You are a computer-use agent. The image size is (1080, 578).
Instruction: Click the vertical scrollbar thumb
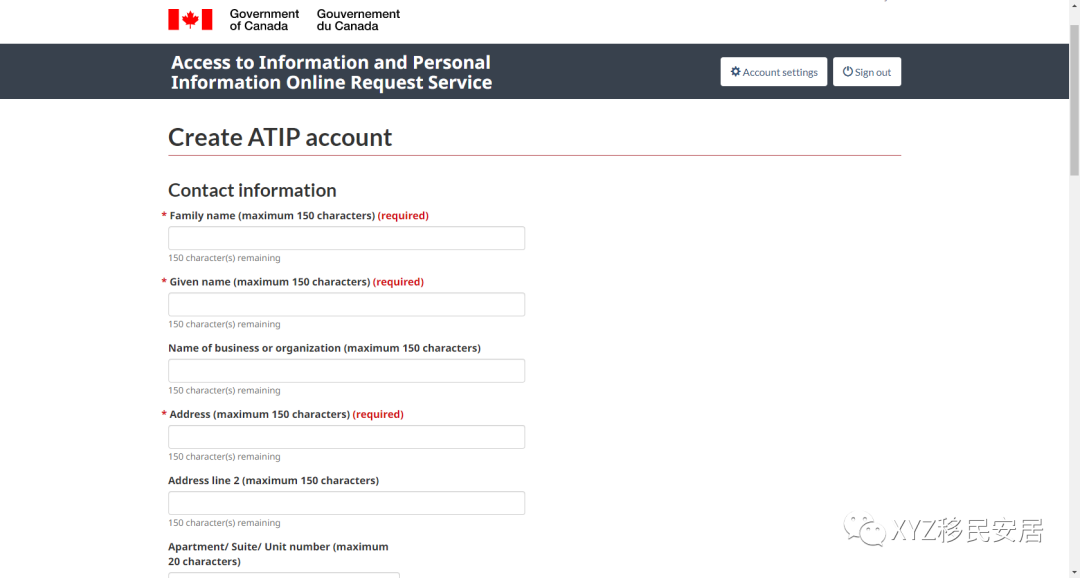[1074, 100]
